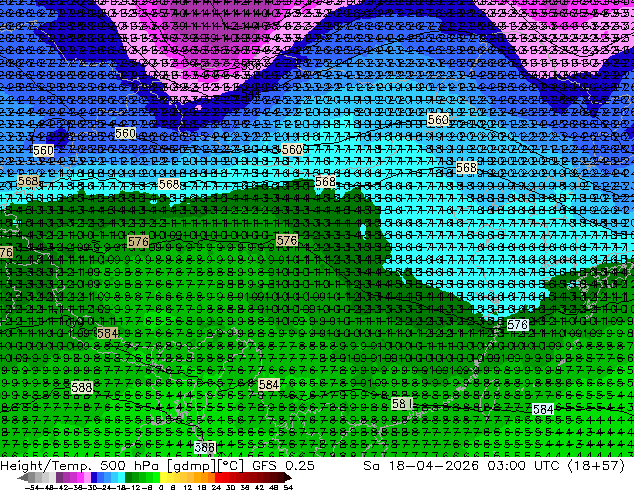The image size is (634, 490).
Task: Click the gray left arrow of the color scale
Action: [22, 477]
